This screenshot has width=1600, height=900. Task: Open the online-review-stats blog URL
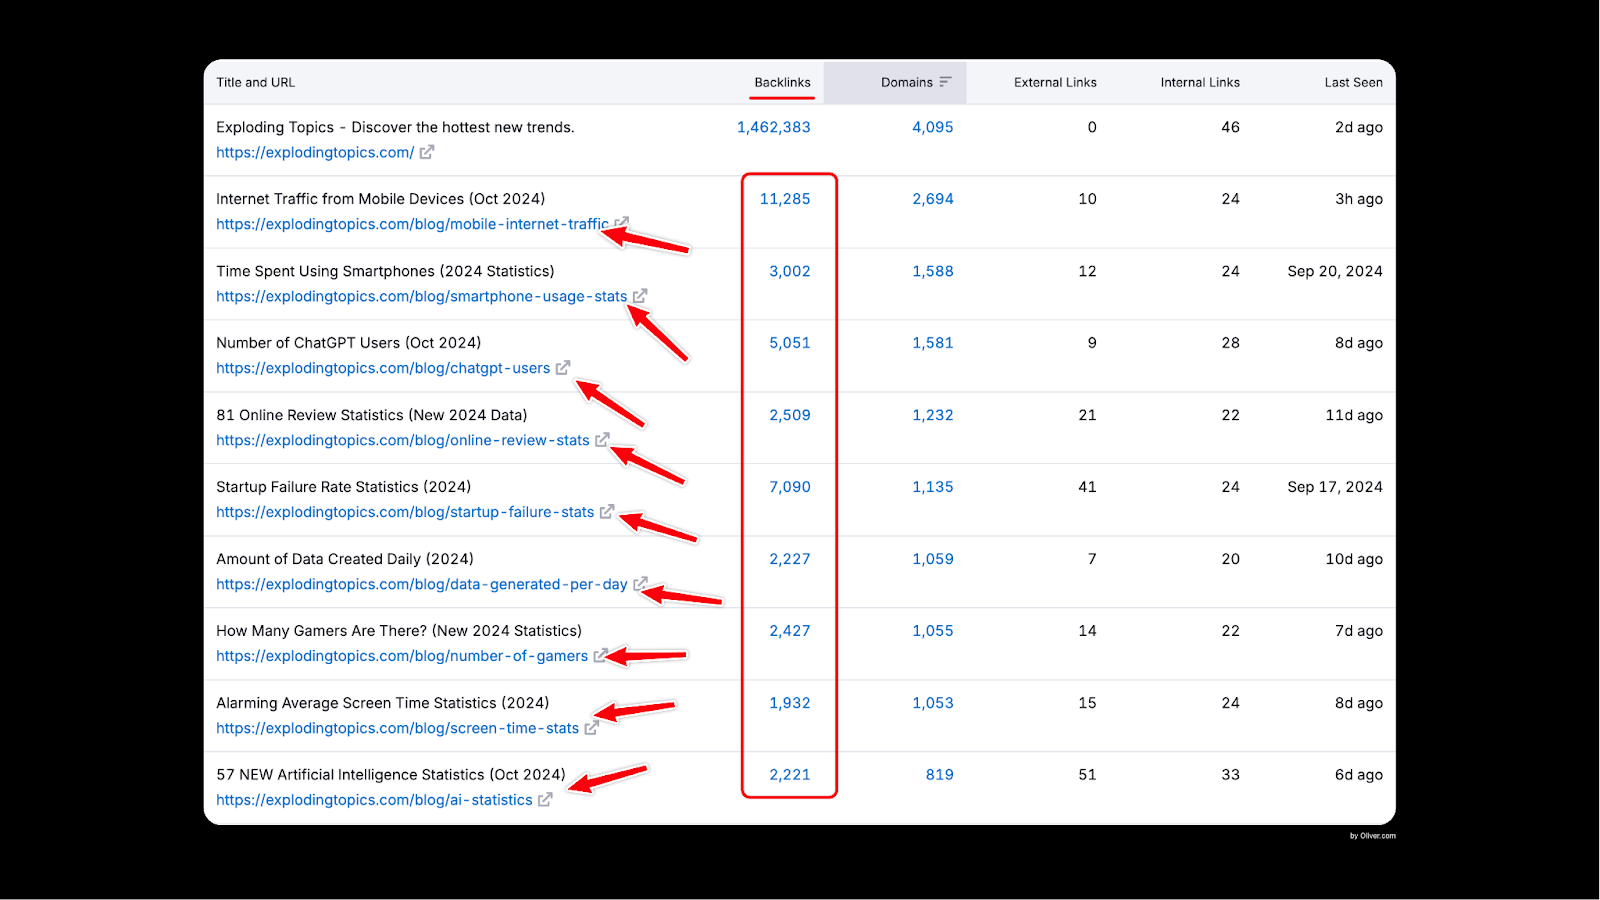coord(403,440)
